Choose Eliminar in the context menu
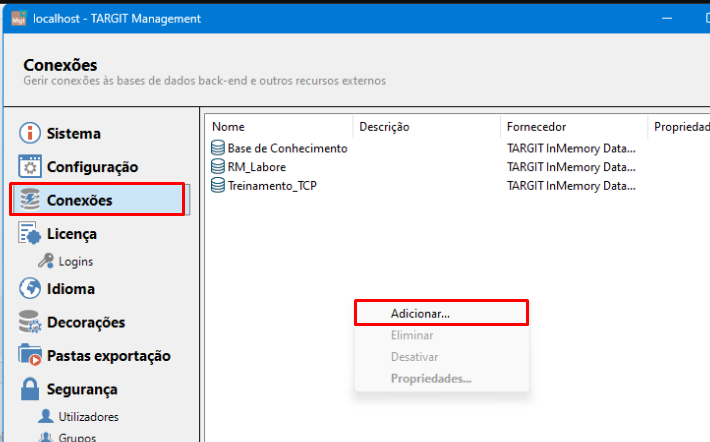This screenshot has width=710, height=442. point(441,335)
